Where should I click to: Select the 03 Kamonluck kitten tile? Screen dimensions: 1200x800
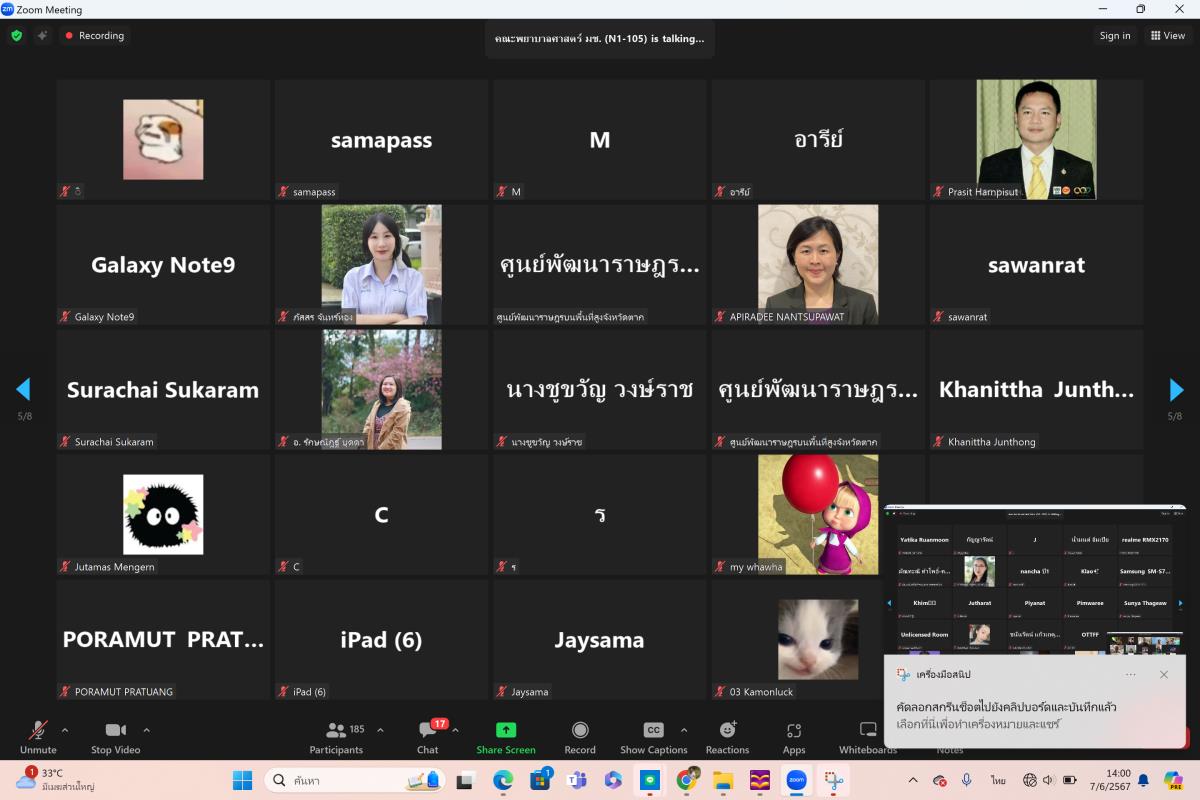click(x=818, y=640)
